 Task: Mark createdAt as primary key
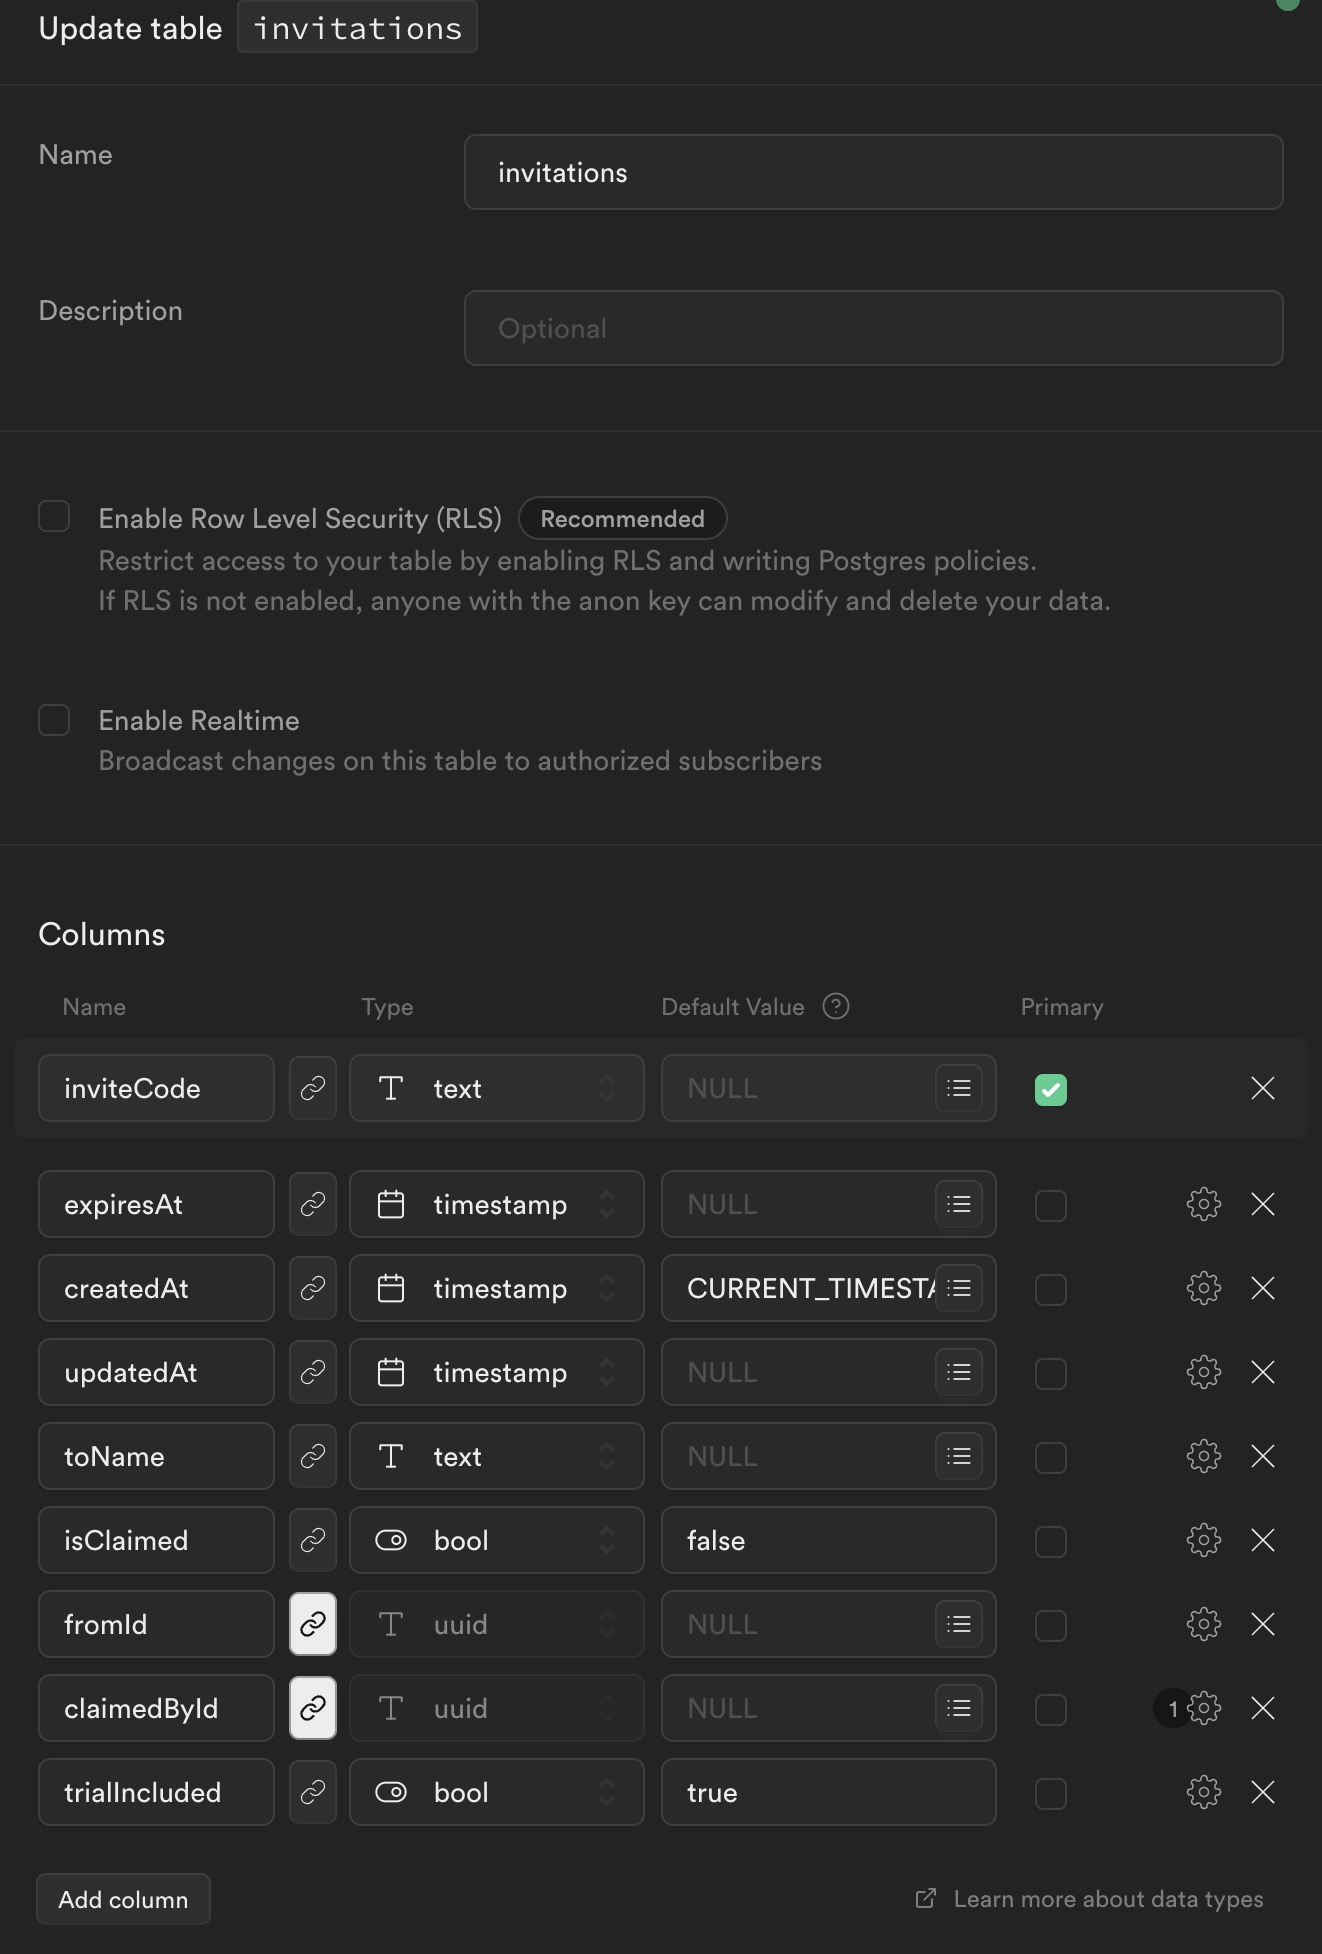tap(1051, 1289)
